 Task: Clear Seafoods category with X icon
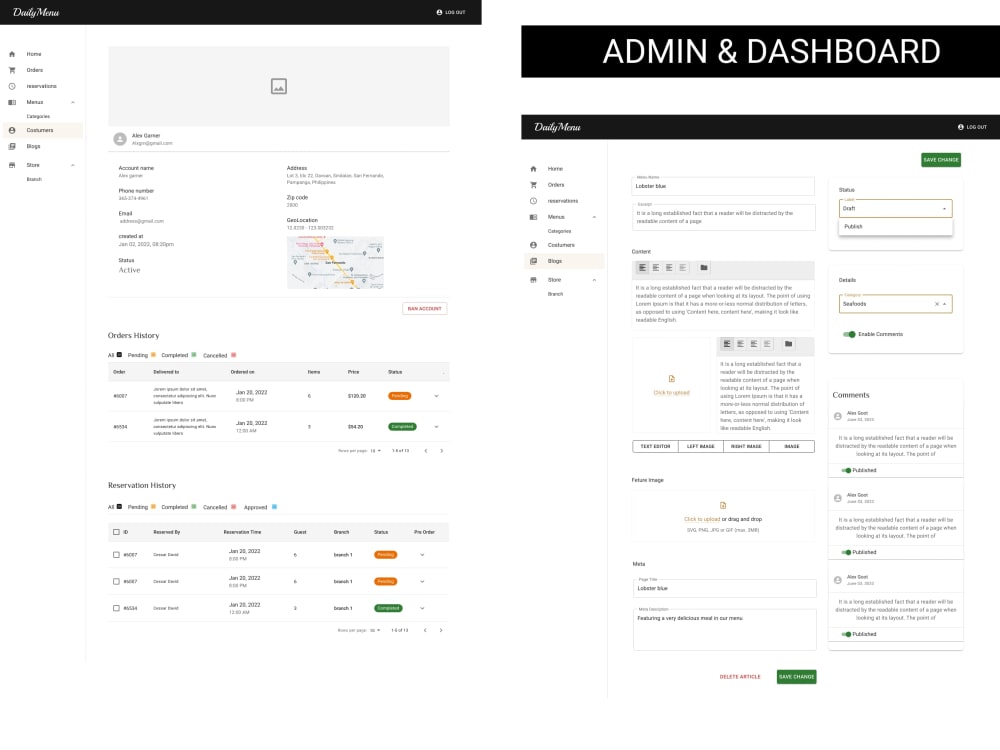(x=937, y=304)
